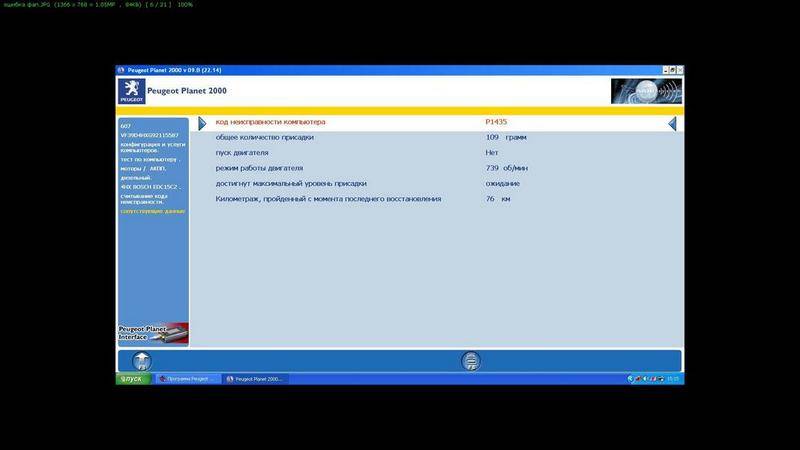Select the 'пуск двигателя' row

241,153
